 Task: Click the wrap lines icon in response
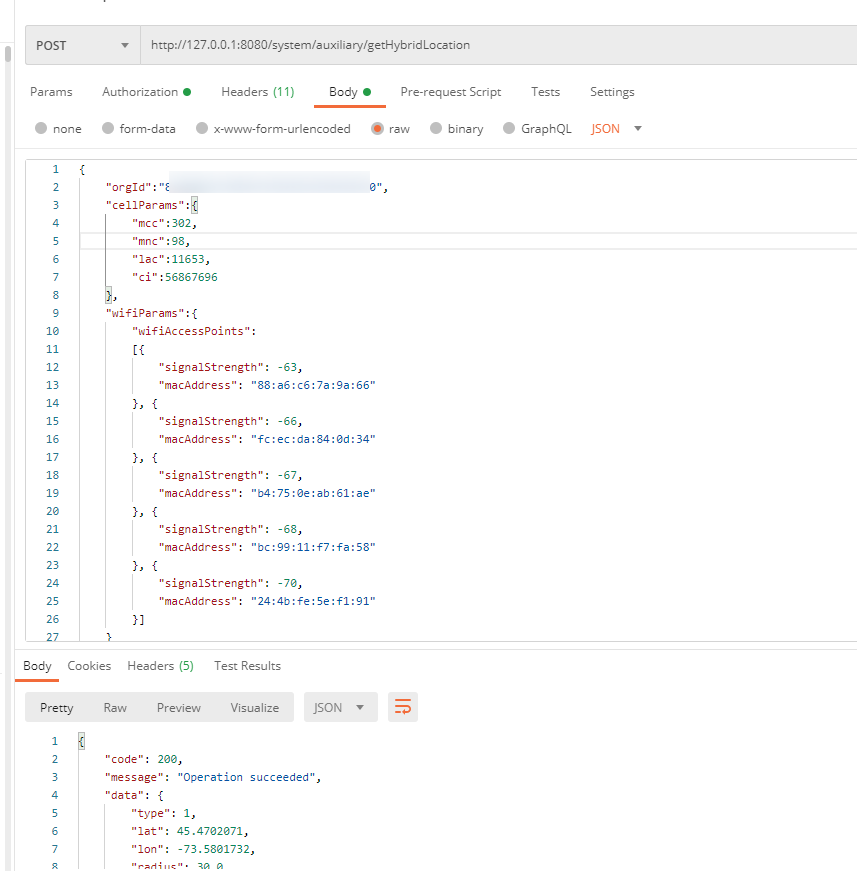pyautogui.click(x=403, y=707)
